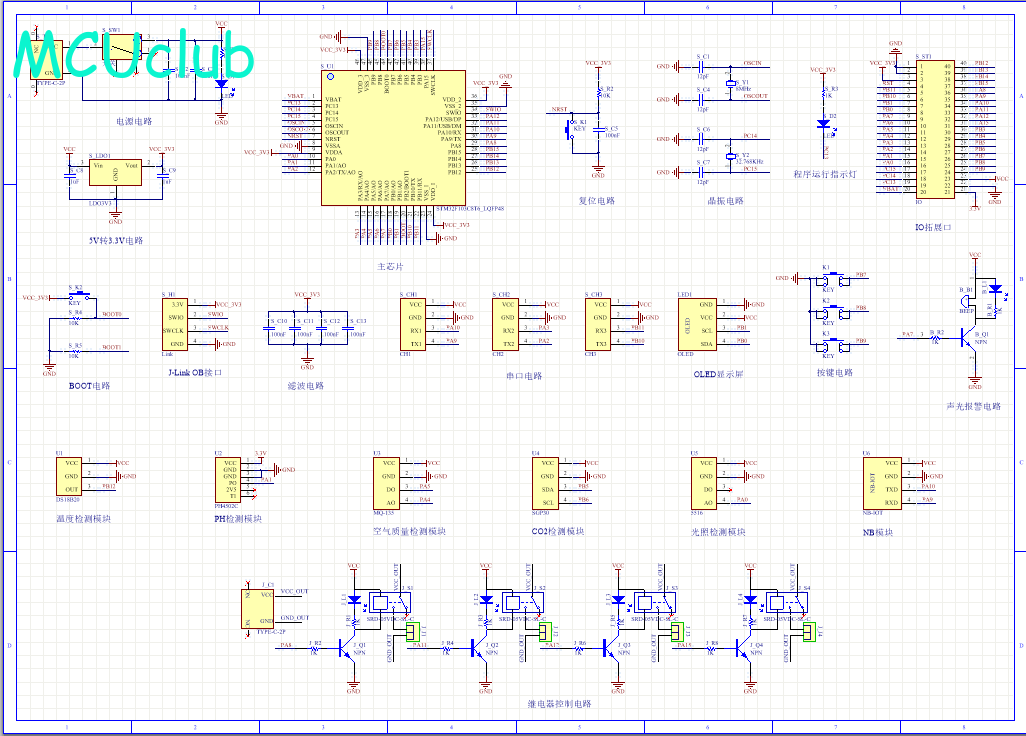Select the S_Y2 32.768KHz crystal
Screen dimensions: 1026x736
[730, 156]
